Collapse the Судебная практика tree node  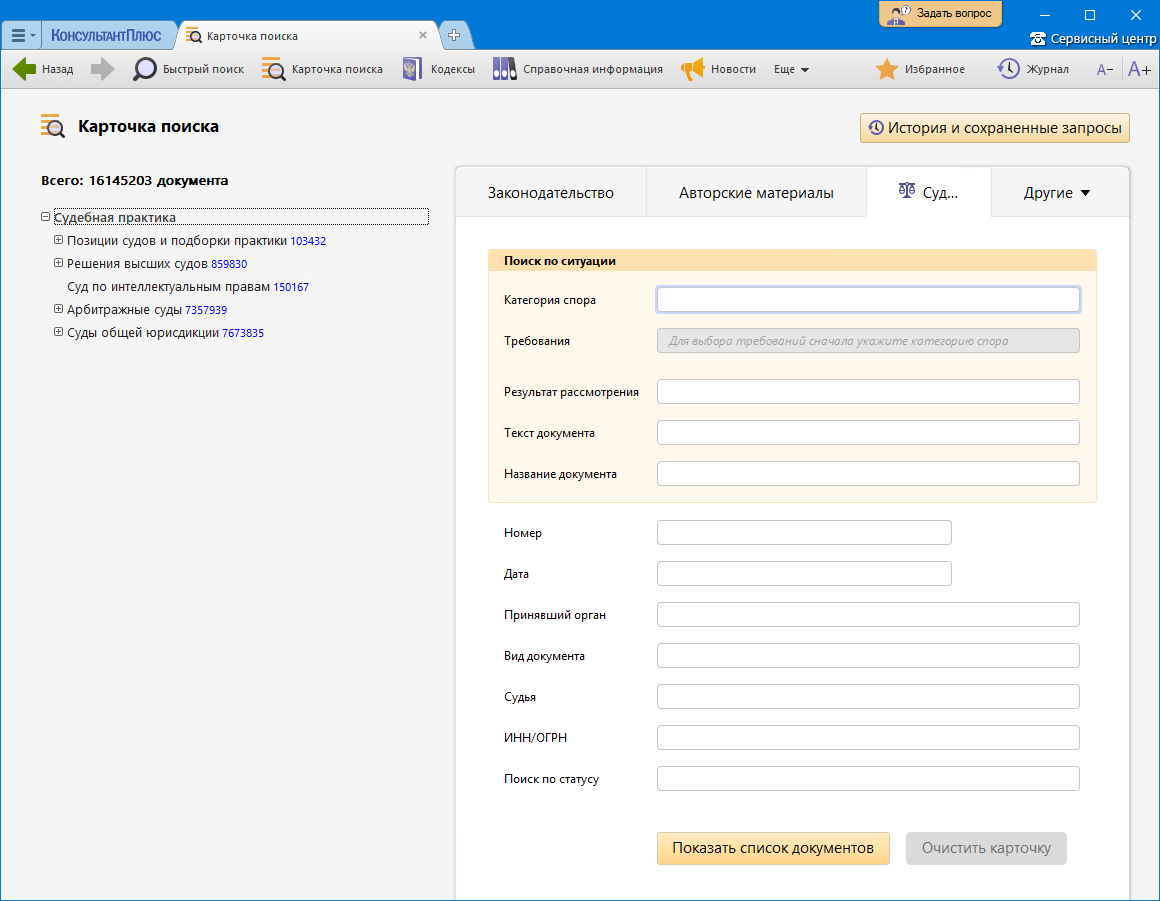tap(46, 217)
